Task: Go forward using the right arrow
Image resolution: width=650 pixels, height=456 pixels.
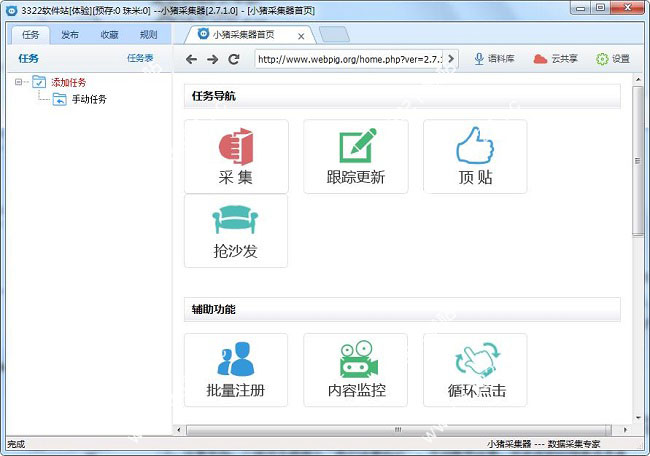Action: point(212,59)
